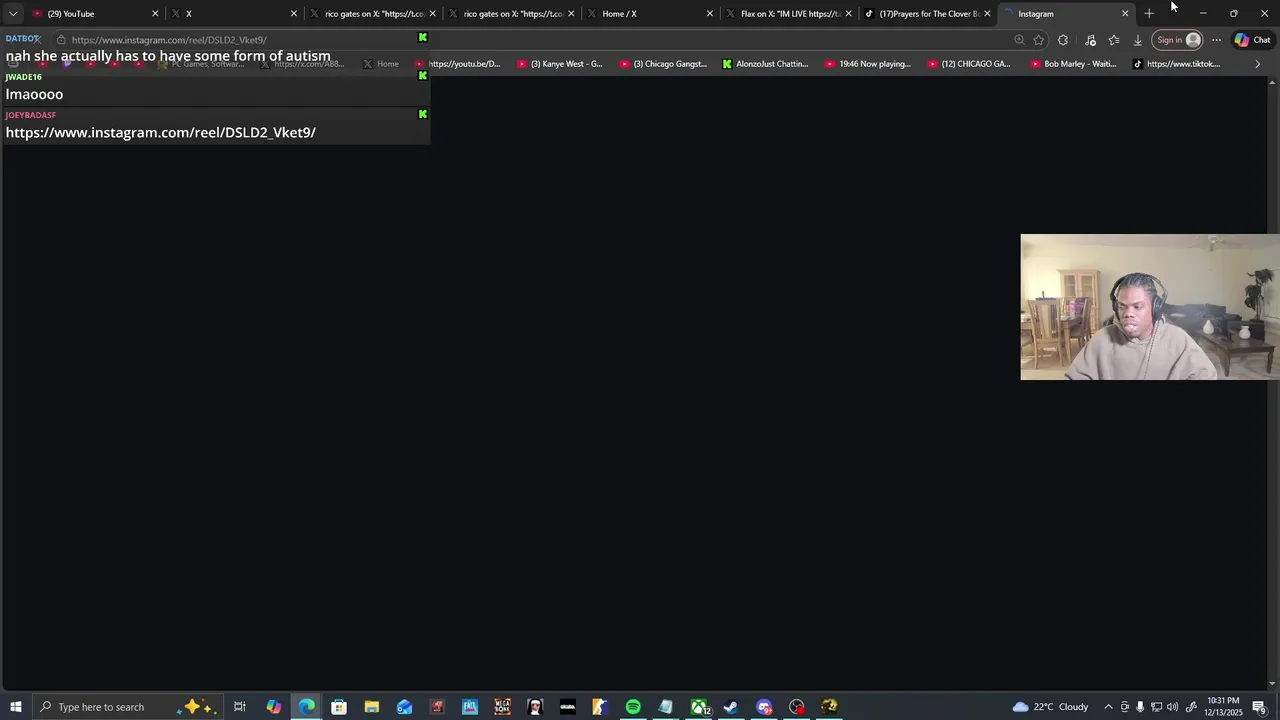
Task: Close the Home / X tab
Action: tap(710, 14)
